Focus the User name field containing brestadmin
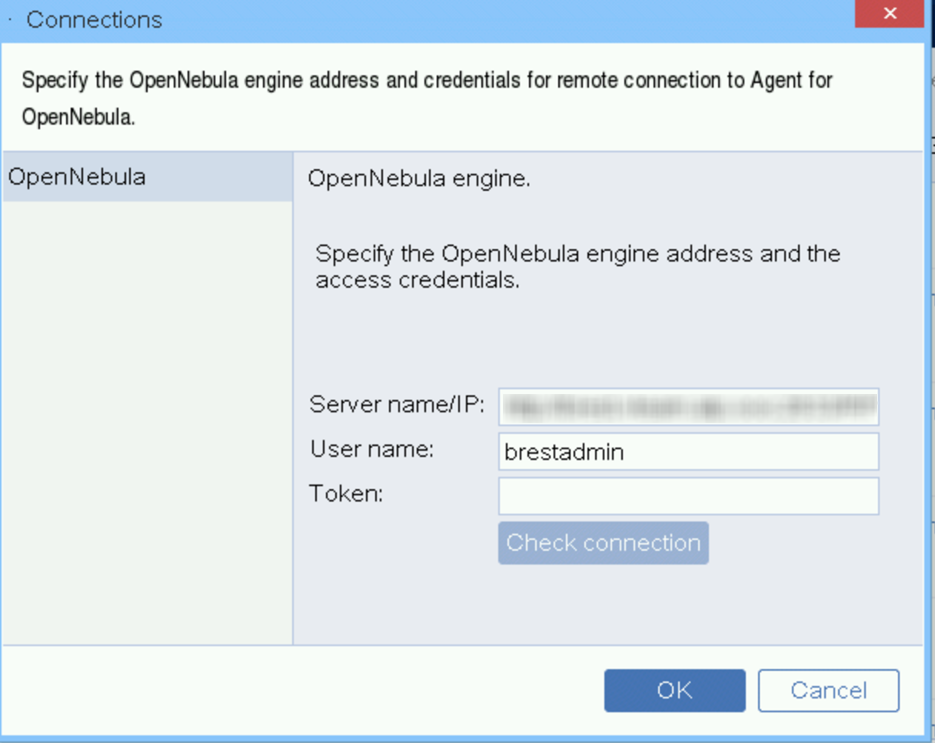 point(688,451)
